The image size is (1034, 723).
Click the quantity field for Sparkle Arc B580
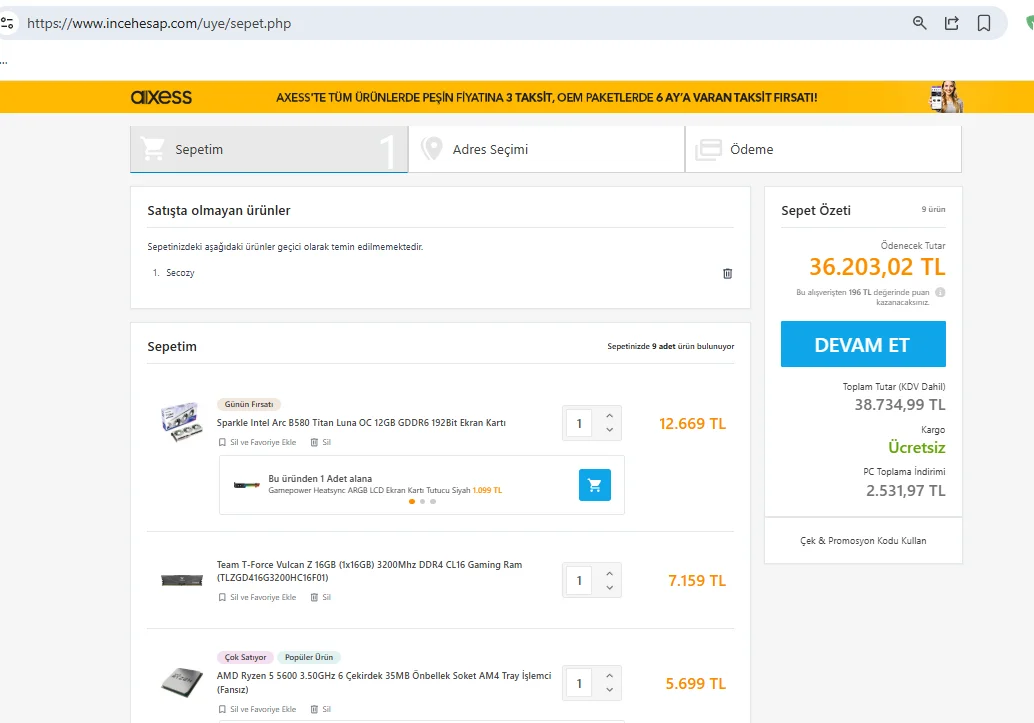click(580, 424)
